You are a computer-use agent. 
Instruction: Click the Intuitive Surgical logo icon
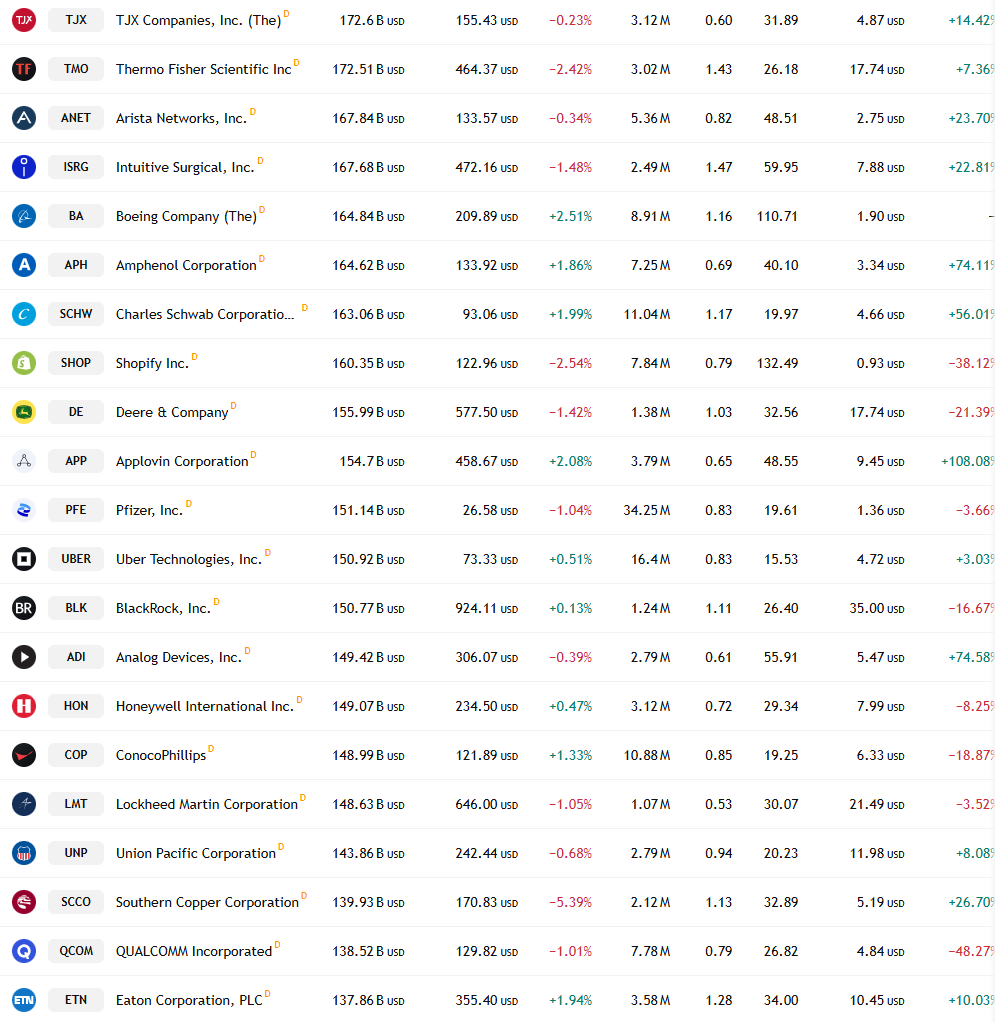point(24,167)
